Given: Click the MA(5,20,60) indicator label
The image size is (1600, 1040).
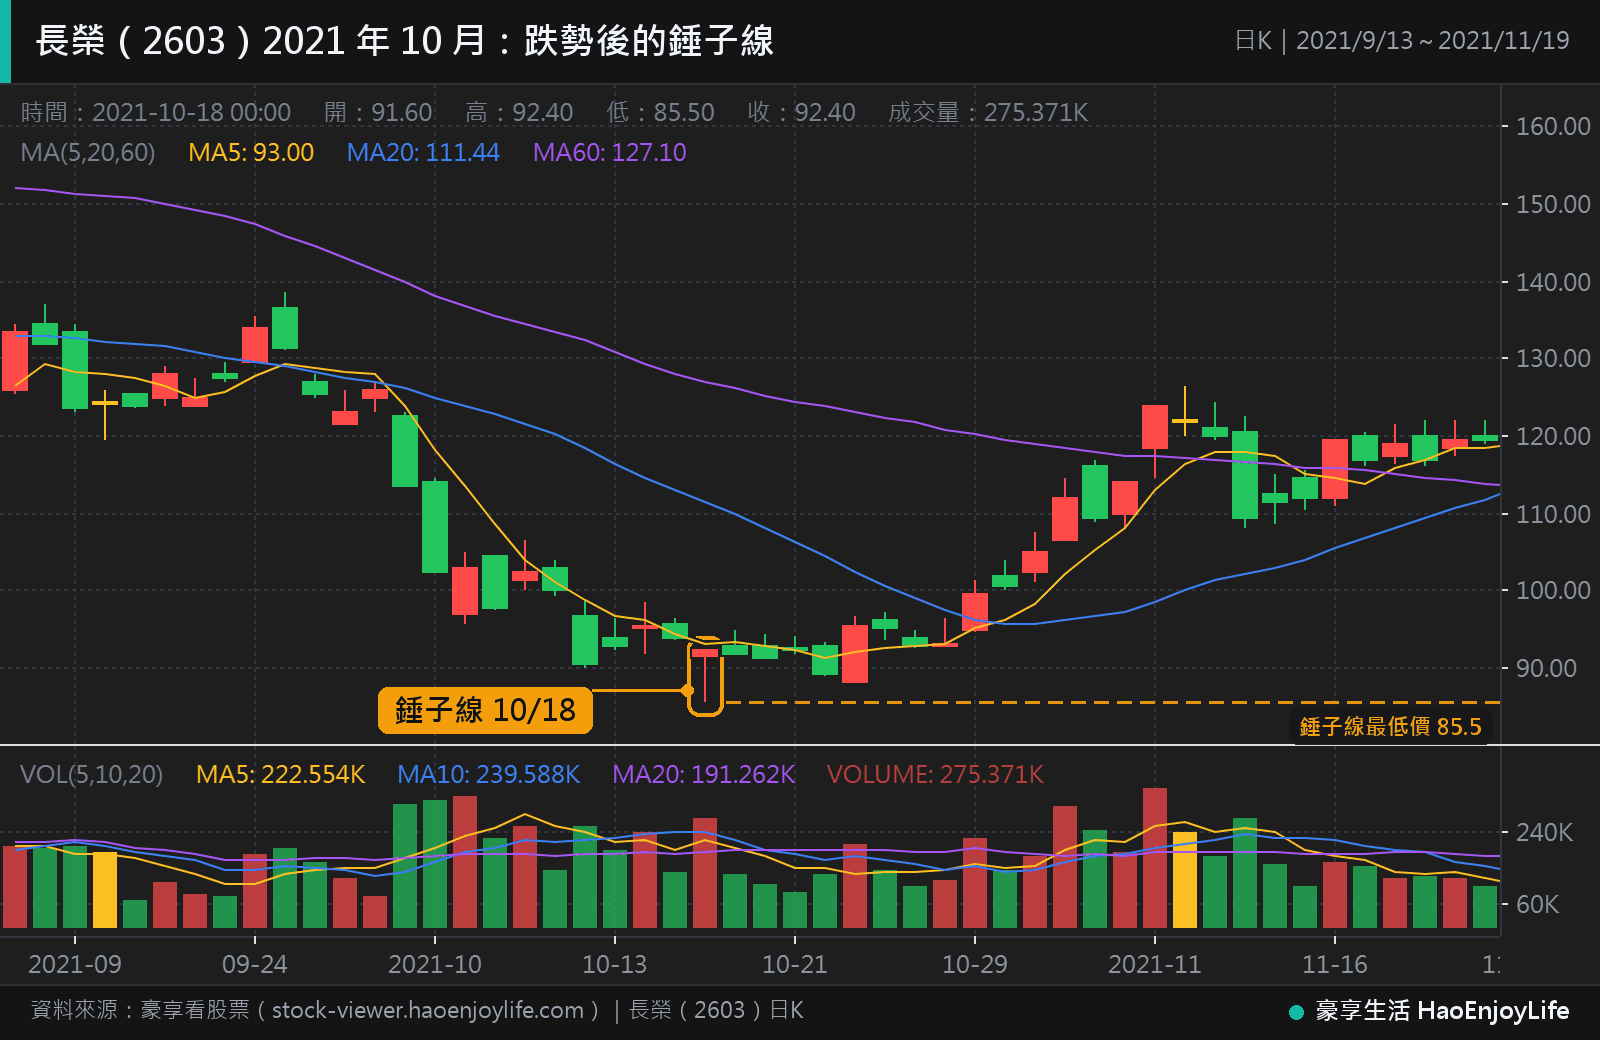Looking at the screenshot, I should click(88, 152).
